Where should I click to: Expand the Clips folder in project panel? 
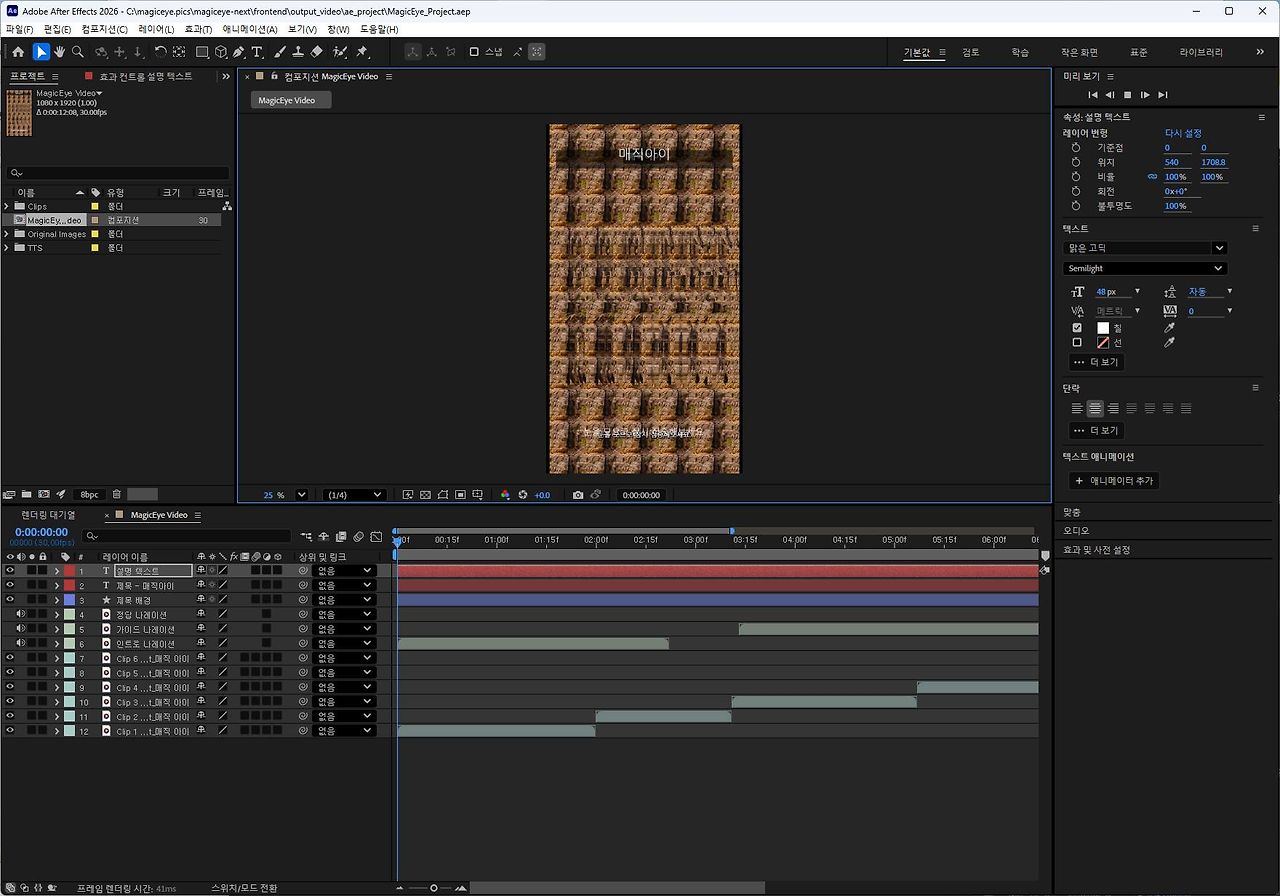point(7,207)
